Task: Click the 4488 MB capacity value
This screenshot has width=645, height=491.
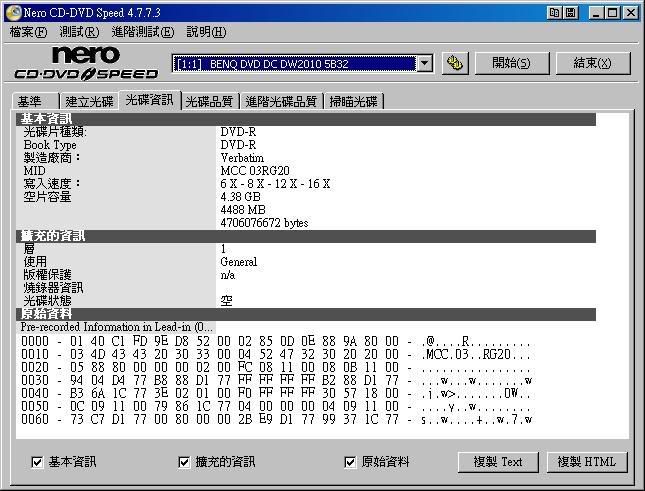Action: click(x=243, y=210)
